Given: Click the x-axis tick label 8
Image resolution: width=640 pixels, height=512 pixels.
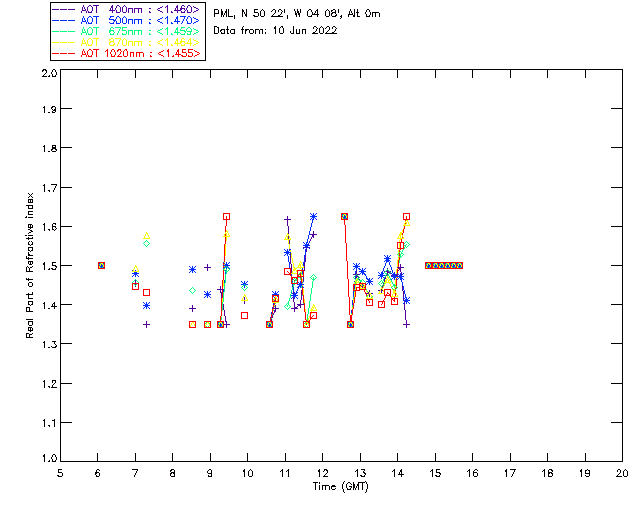Looking at the screenshot, I should [x=173, y=473].
